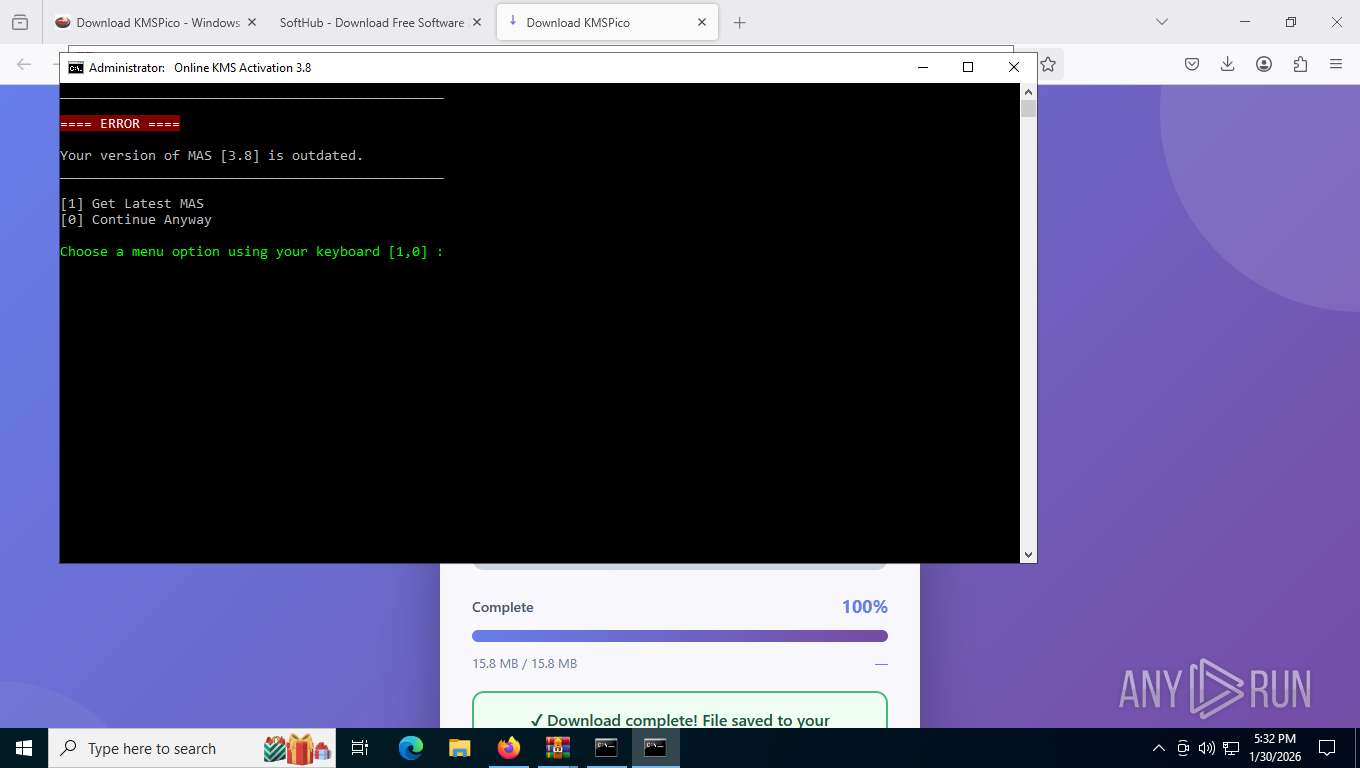The width and height of the screenshot is (1360, 768).
Task: Open the taskbar clock showing 5:32 PM
Action: pos(1275,748)
